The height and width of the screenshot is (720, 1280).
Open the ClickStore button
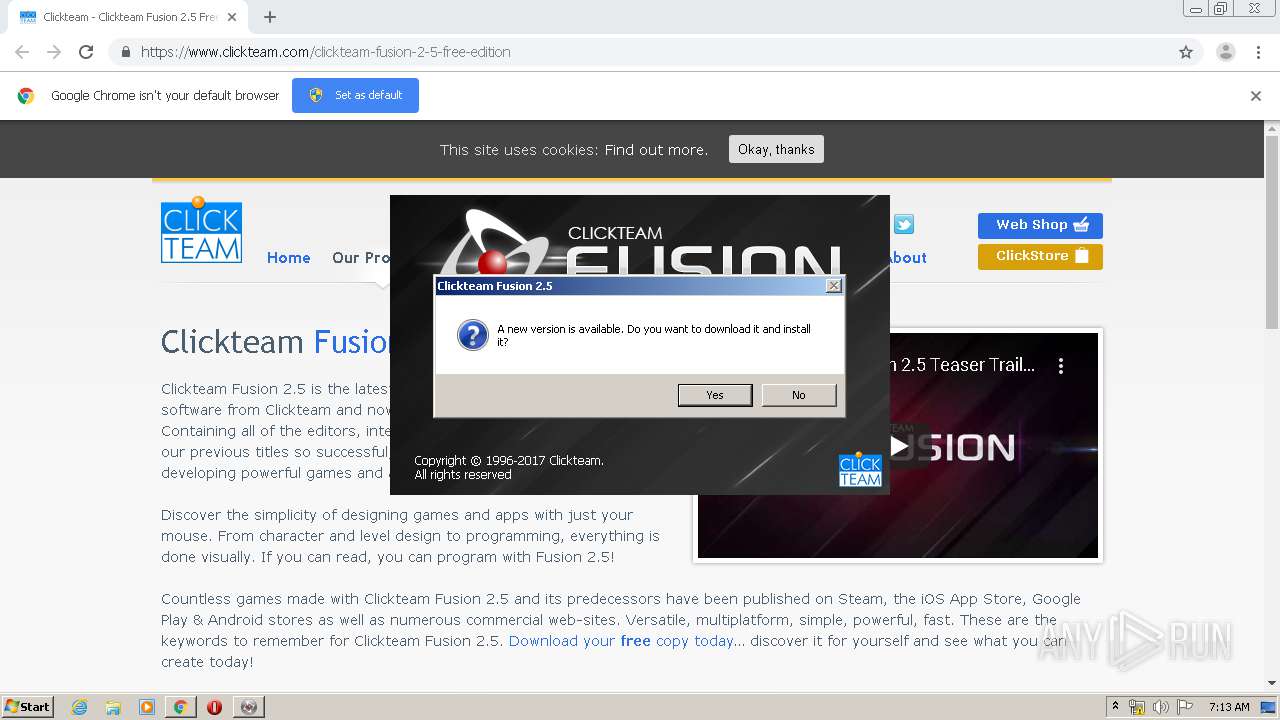[x=1040, y=256]
